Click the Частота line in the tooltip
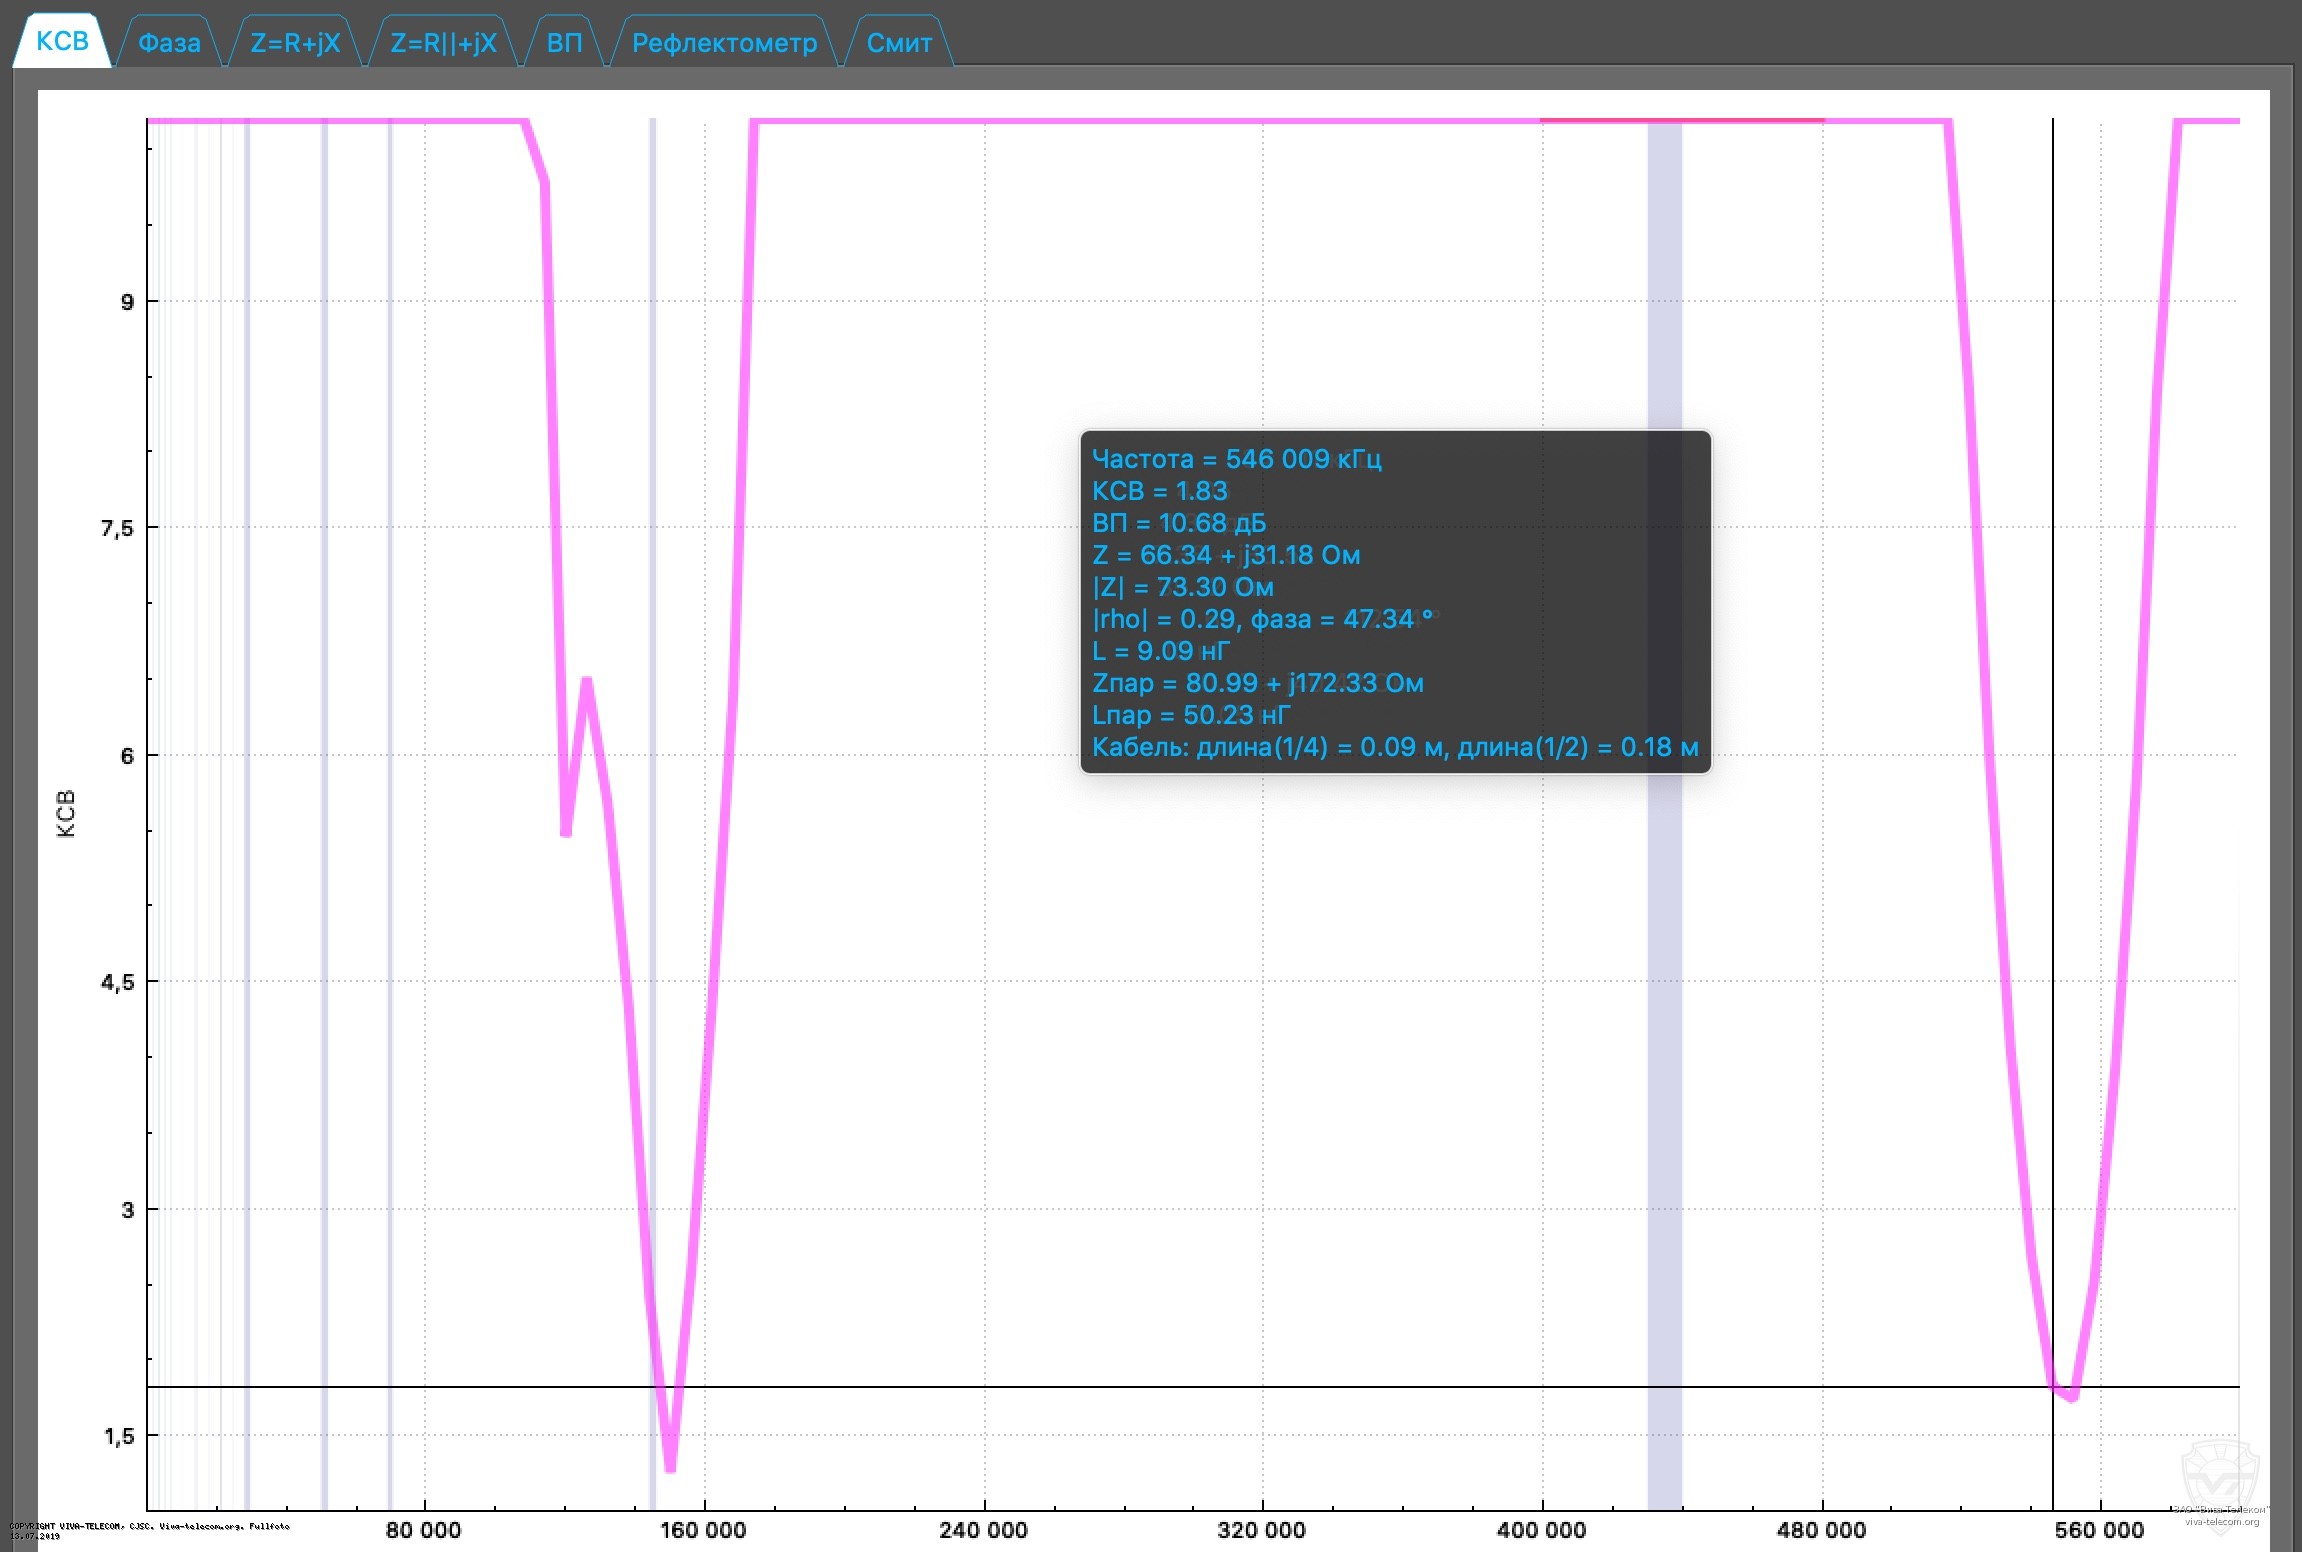Viewport: 2302px width, 1552px height. [x=1236, y=459]
